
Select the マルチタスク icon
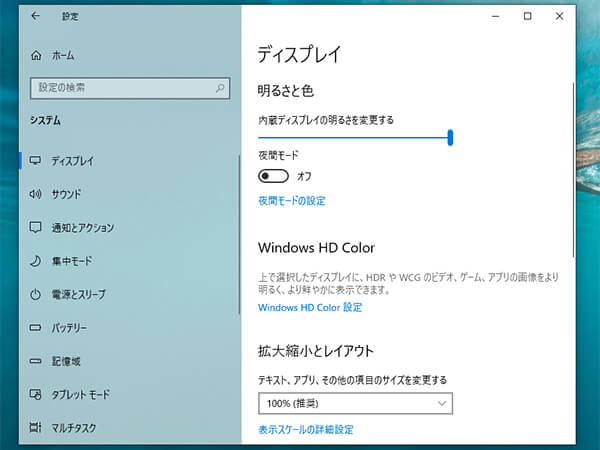click(x=35, y=427)
